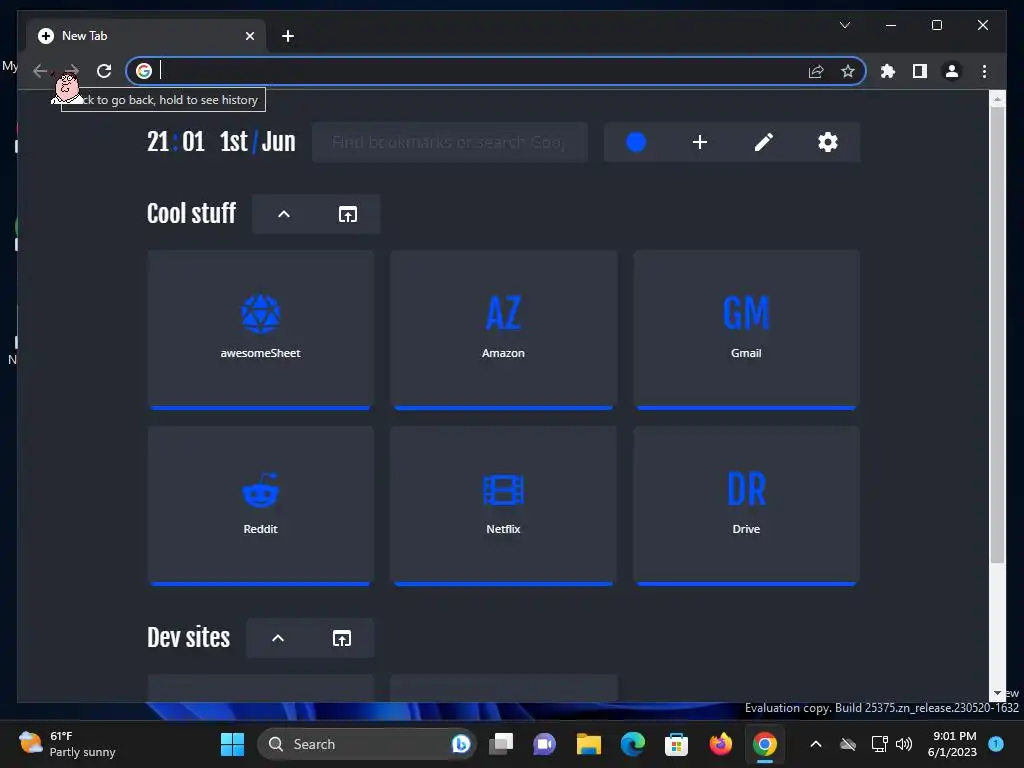Open File Explorer from taskbar
This screenshot has width=1024, height=768.
pos(588,744)
